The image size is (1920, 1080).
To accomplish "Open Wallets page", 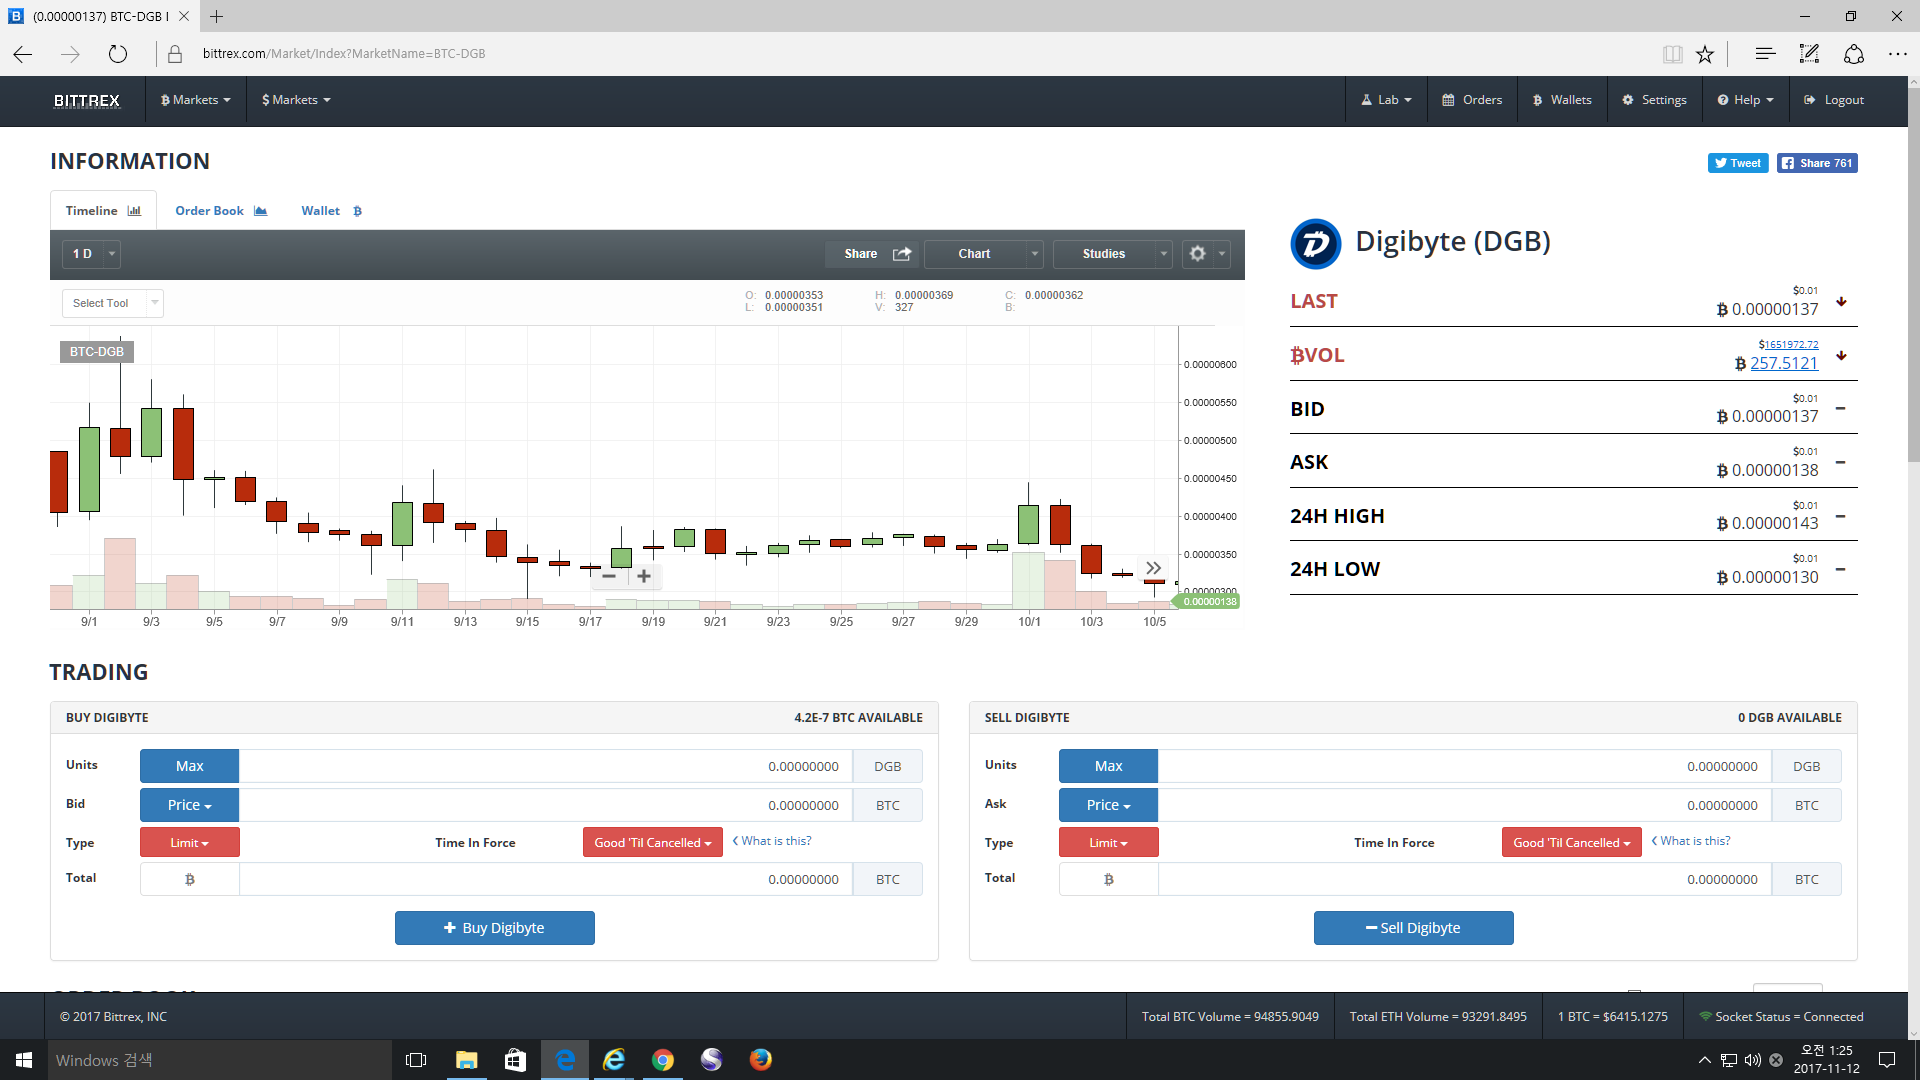I will (1562, 100).
